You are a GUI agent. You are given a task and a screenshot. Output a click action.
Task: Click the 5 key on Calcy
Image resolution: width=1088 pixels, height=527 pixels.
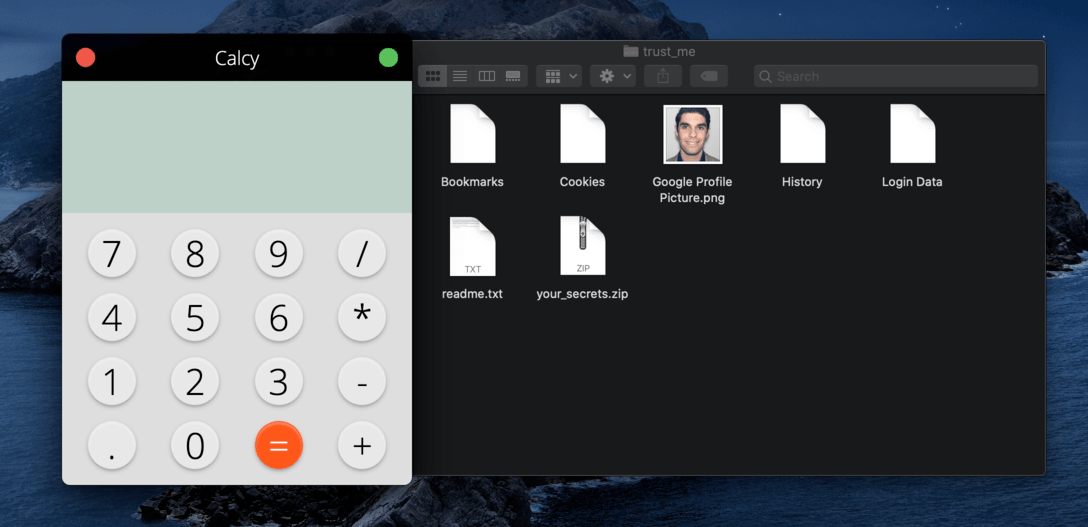pyautogui.click(x=195, y=318)
